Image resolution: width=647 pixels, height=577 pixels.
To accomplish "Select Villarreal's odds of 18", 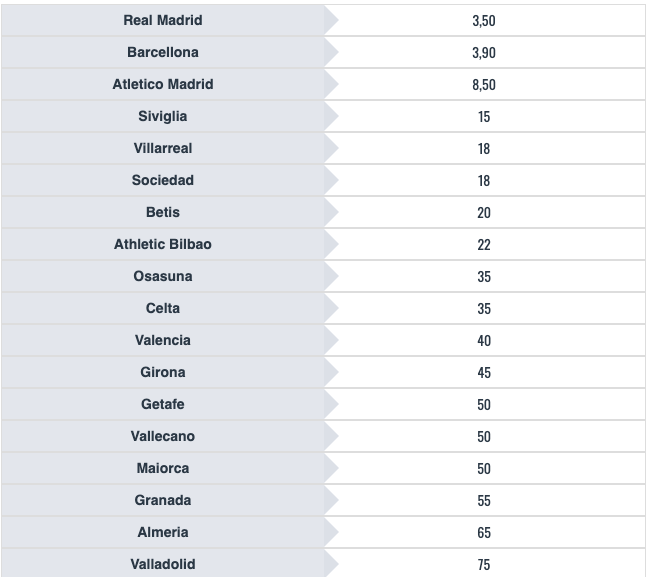I will tap(484, 148).
